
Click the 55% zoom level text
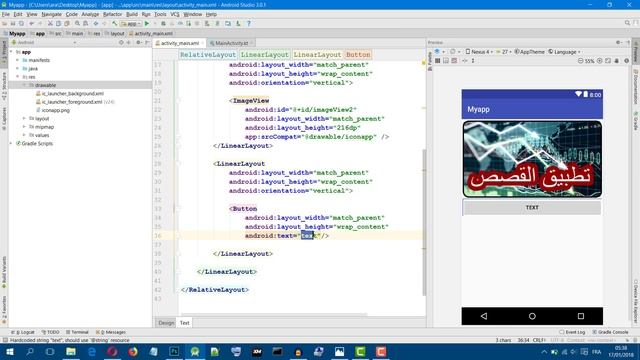pos(589,61)
